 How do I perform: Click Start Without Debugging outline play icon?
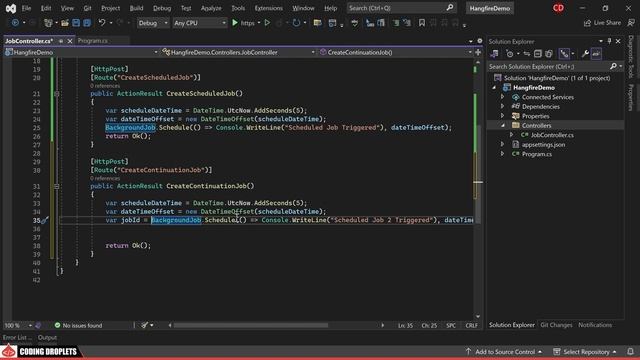coord(267,23)
